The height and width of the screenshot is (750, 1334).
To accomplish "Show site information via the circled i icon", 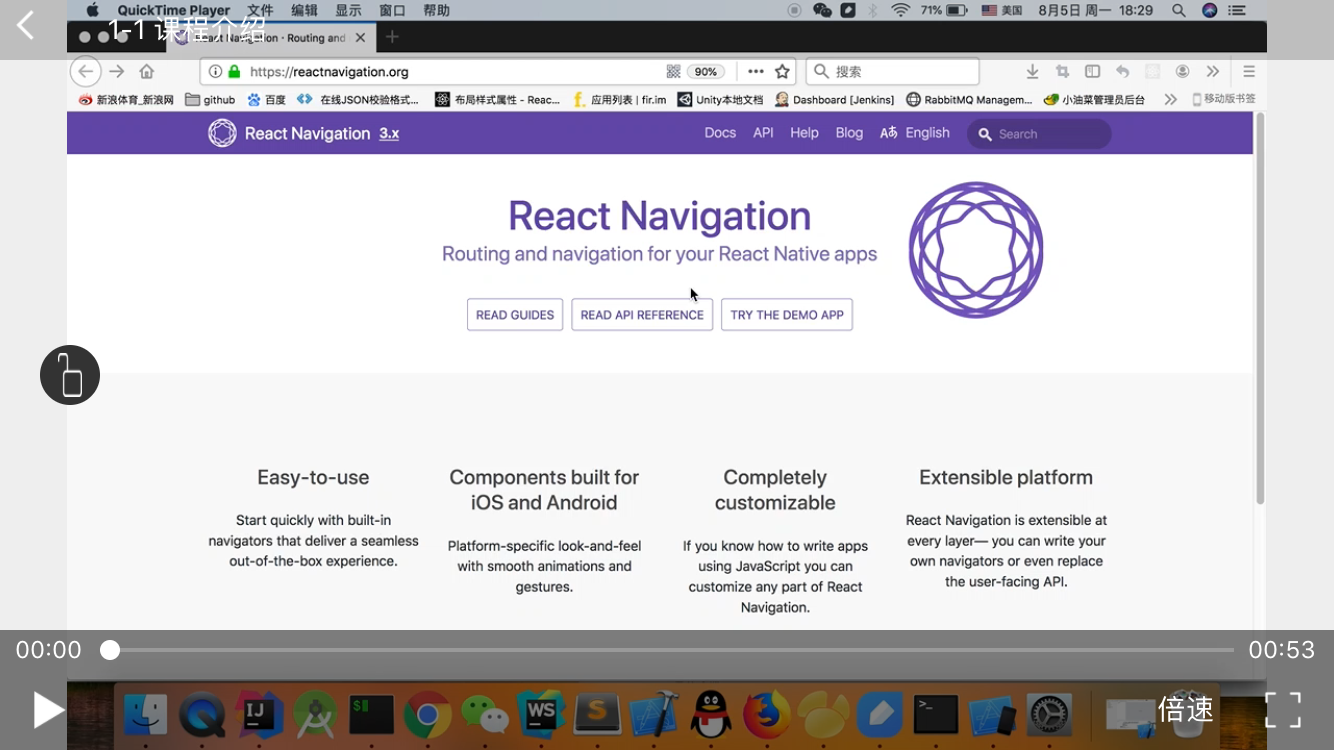I will click(x=215, y=72).
